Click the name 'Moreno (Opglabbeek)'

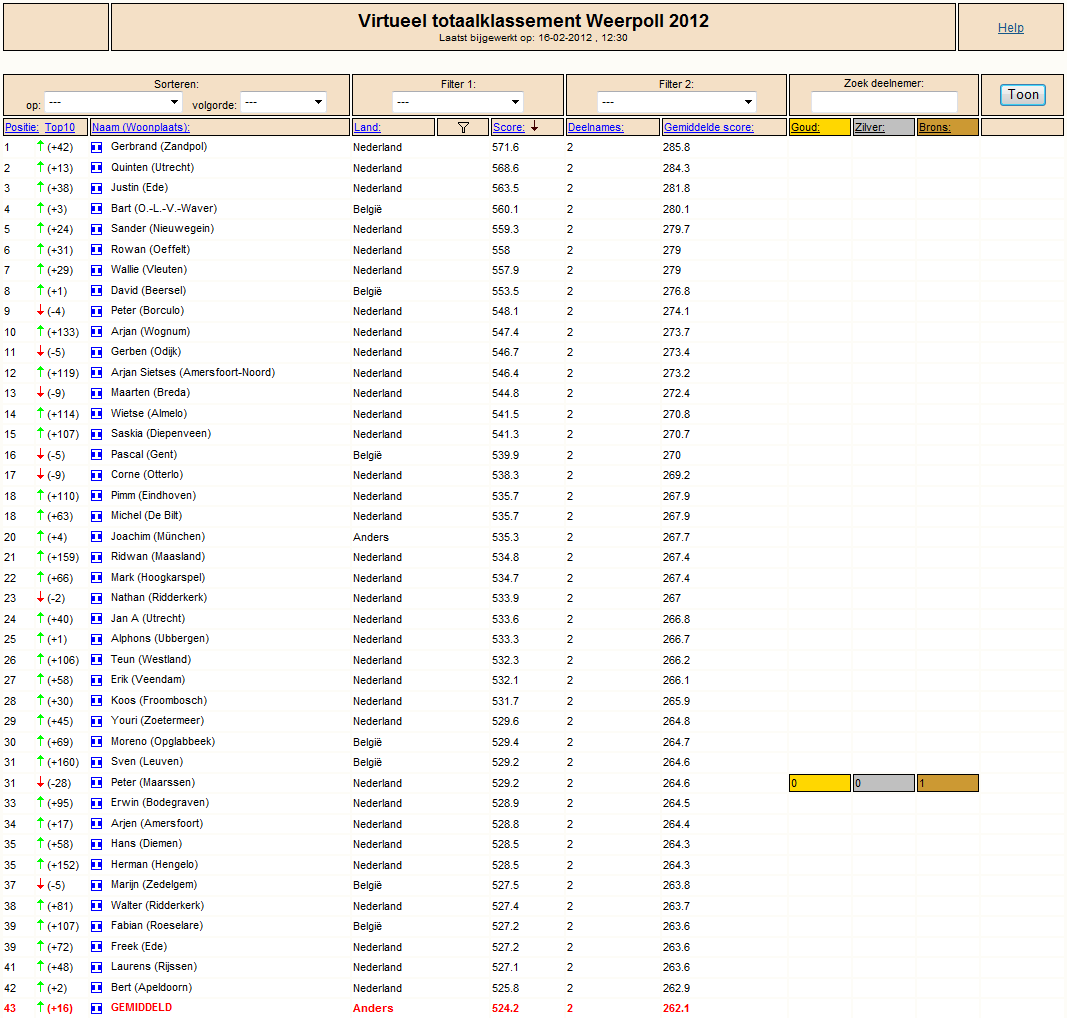[163, 742]
